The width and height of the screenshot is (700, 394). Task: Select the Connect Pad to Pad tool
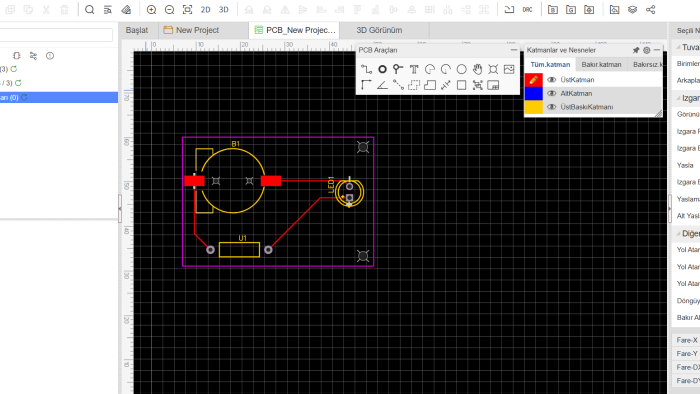[398, 85]
